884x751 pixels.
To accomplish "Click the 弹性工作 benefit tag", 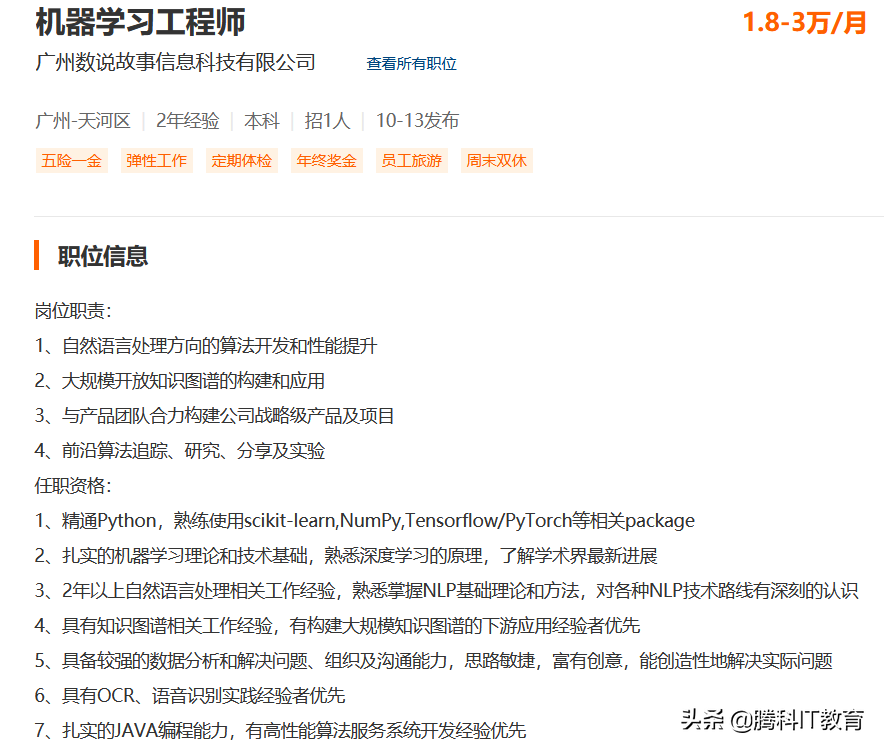I will pos(156,160).
